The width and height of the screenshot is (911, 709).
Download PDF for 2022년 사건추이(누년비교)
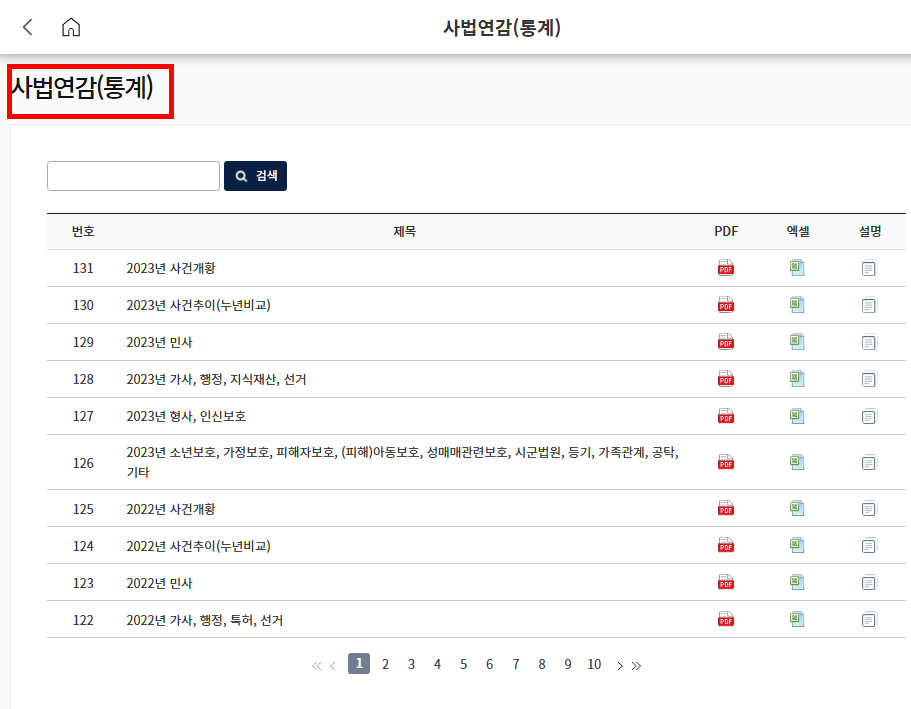tap(725, 545)
